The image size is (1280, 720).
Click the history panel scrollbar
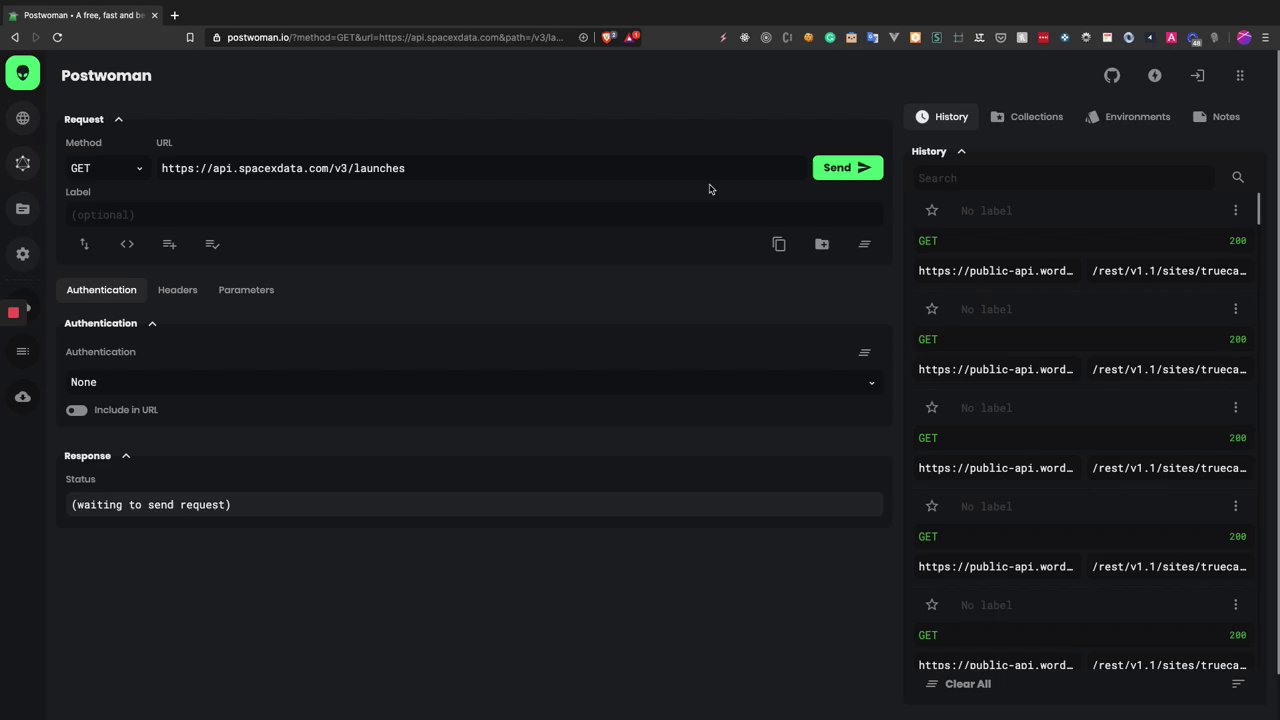1259,208
